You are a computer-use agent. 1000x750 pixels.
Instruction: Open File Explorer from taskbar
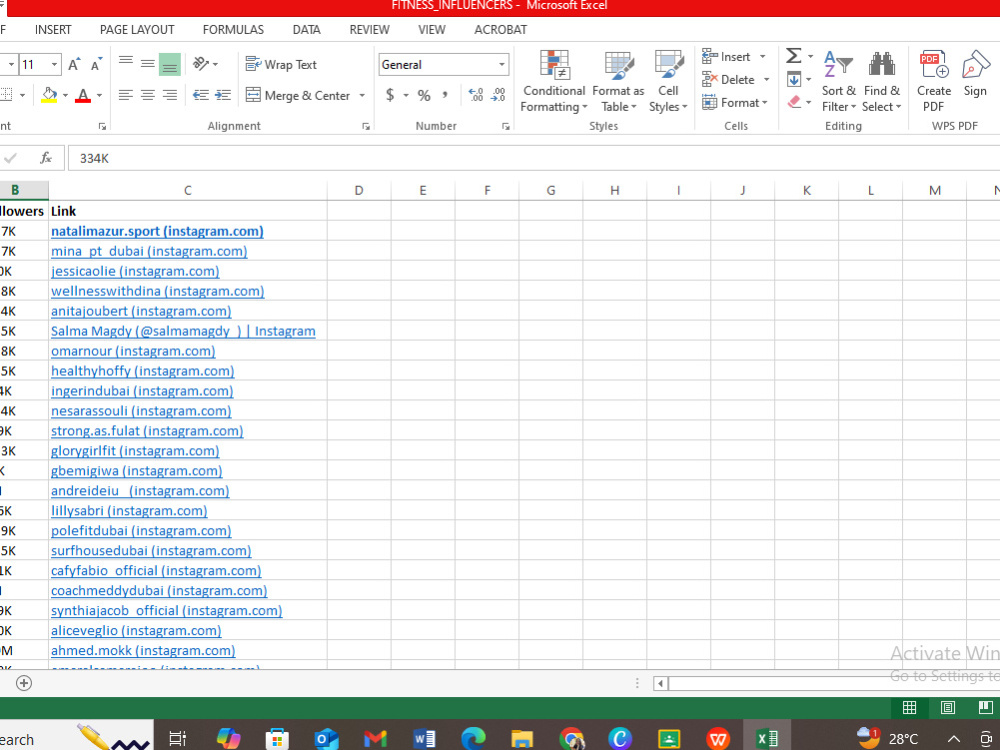tap(522, 738)
